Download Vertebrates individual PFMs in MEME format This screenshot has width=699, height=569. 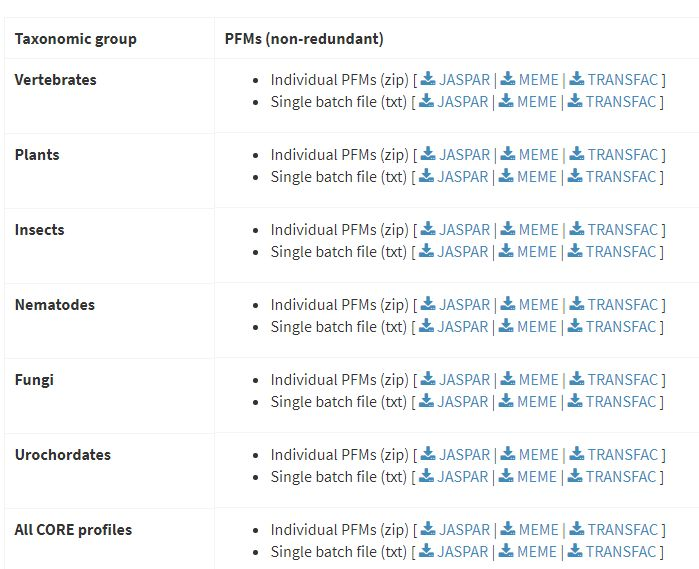coord(538,80)
